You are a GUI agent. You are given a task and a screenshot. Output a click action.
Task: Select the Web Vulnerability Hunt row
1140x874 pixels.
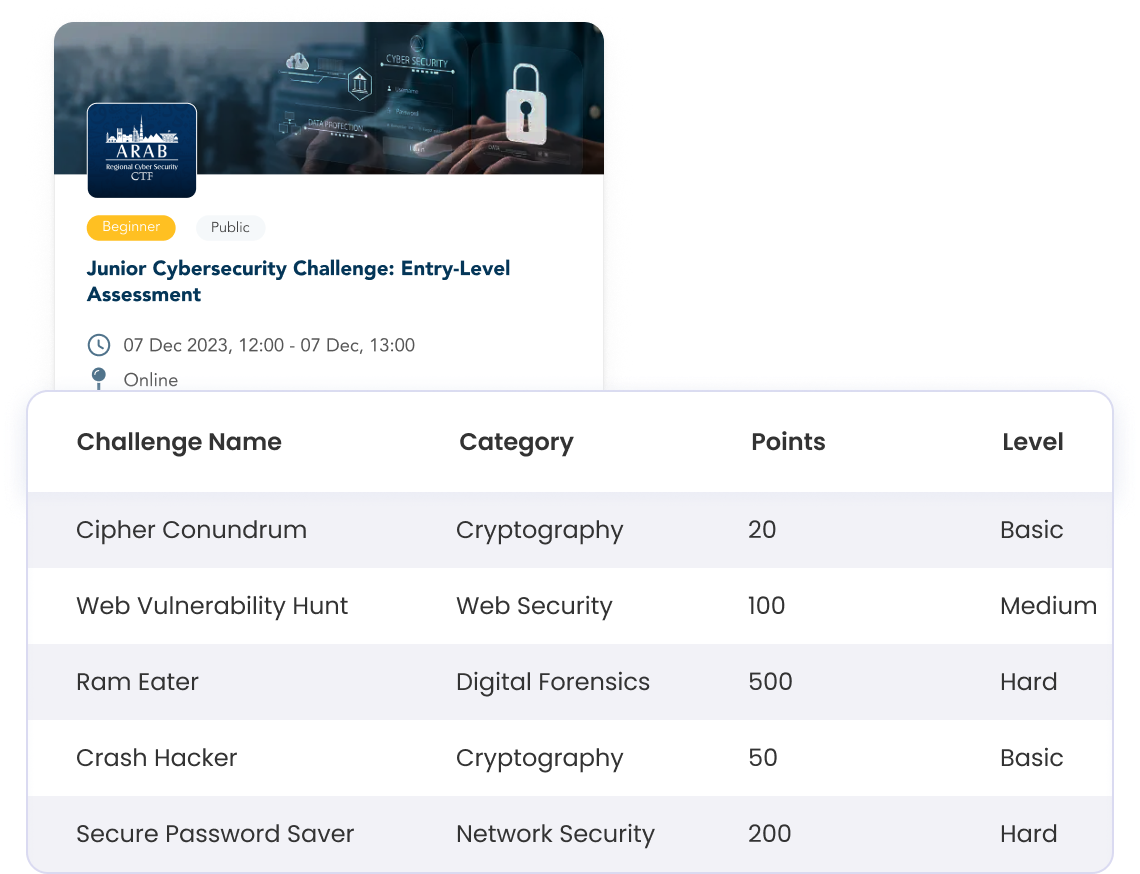[212, 606]
